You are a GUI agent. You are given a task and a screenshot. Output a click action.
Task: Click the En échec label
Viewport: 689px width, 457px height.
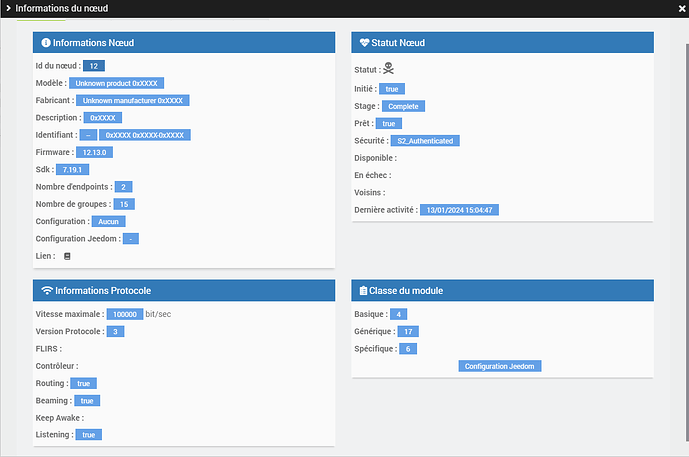coord(373,175)
